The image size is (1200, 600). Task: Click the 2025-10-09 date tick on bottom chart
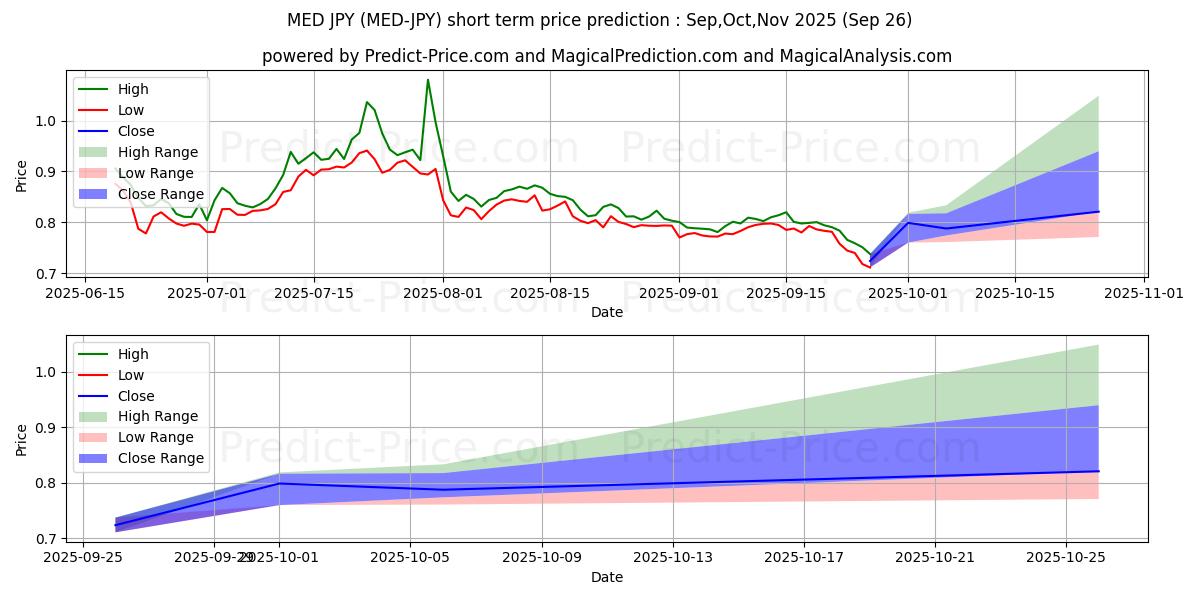pos(542,558)
